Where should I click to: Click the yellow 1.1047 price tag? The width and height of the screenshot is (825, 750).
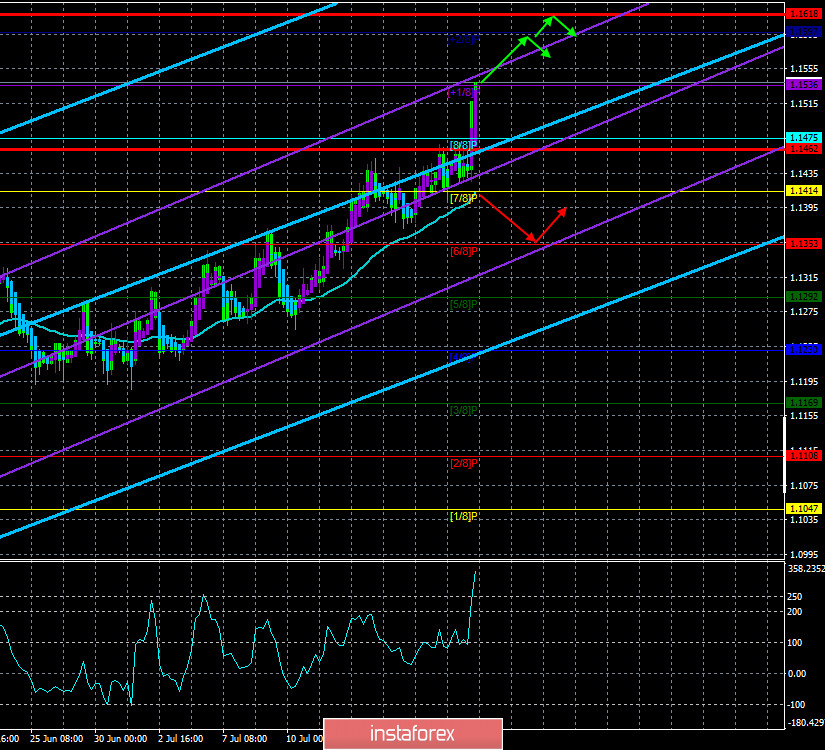[804, 509]
